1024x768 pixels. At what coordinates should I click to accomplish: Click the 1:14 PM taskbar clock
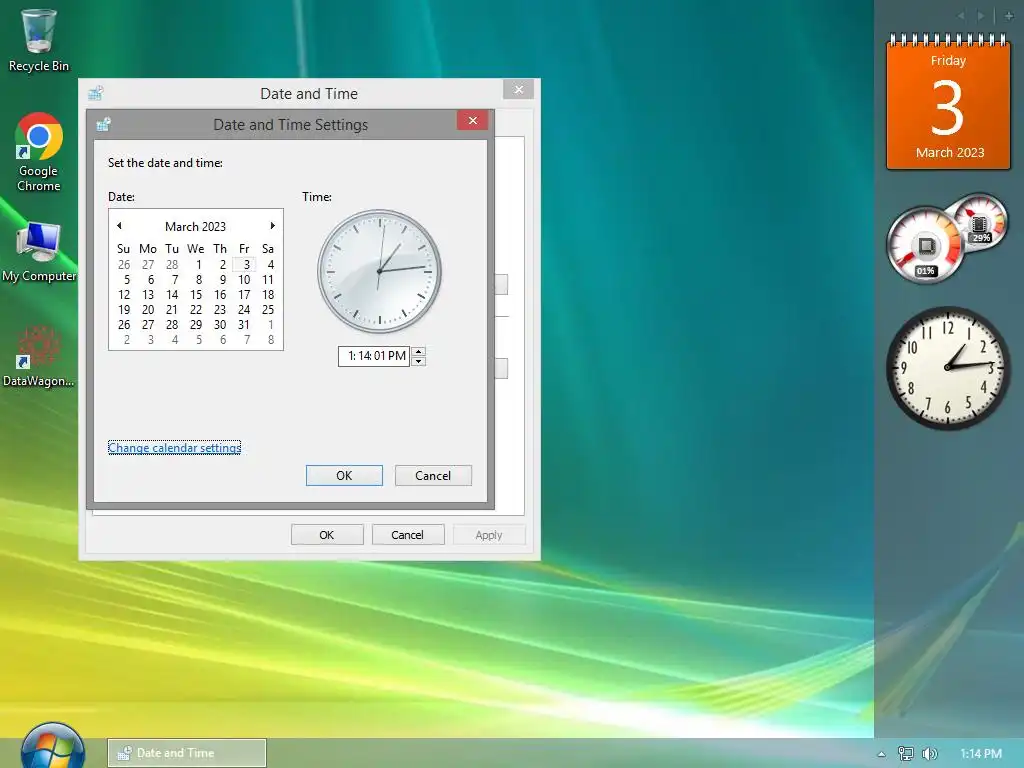980,754
